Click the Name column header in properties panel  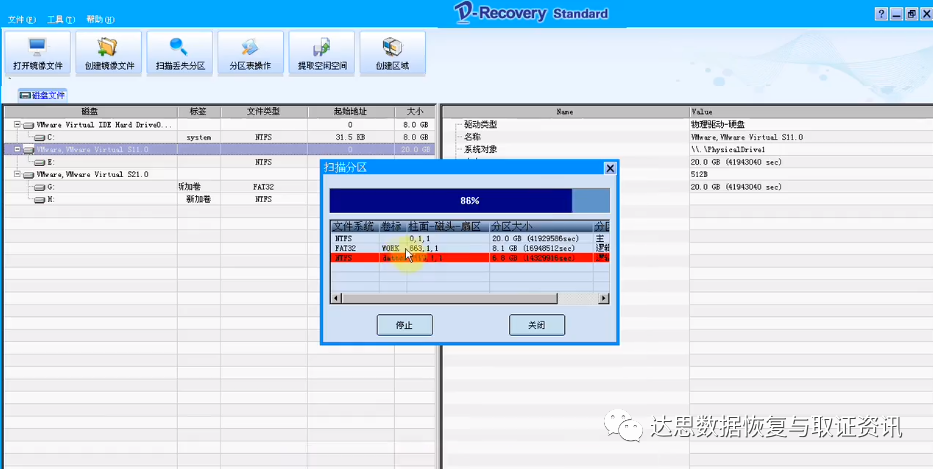tap(565, 112)
